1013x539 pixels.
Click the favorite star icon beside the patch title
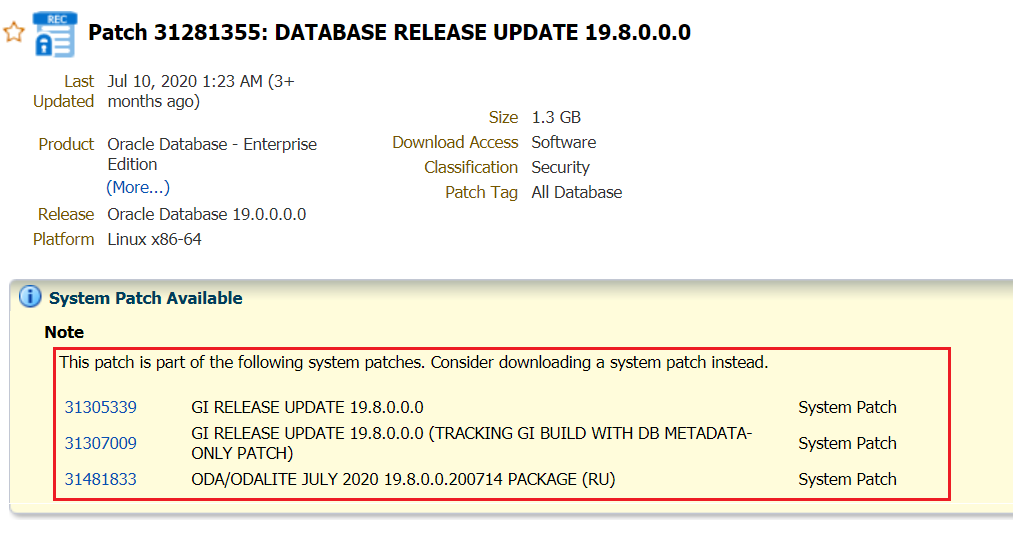pos(14,32)
